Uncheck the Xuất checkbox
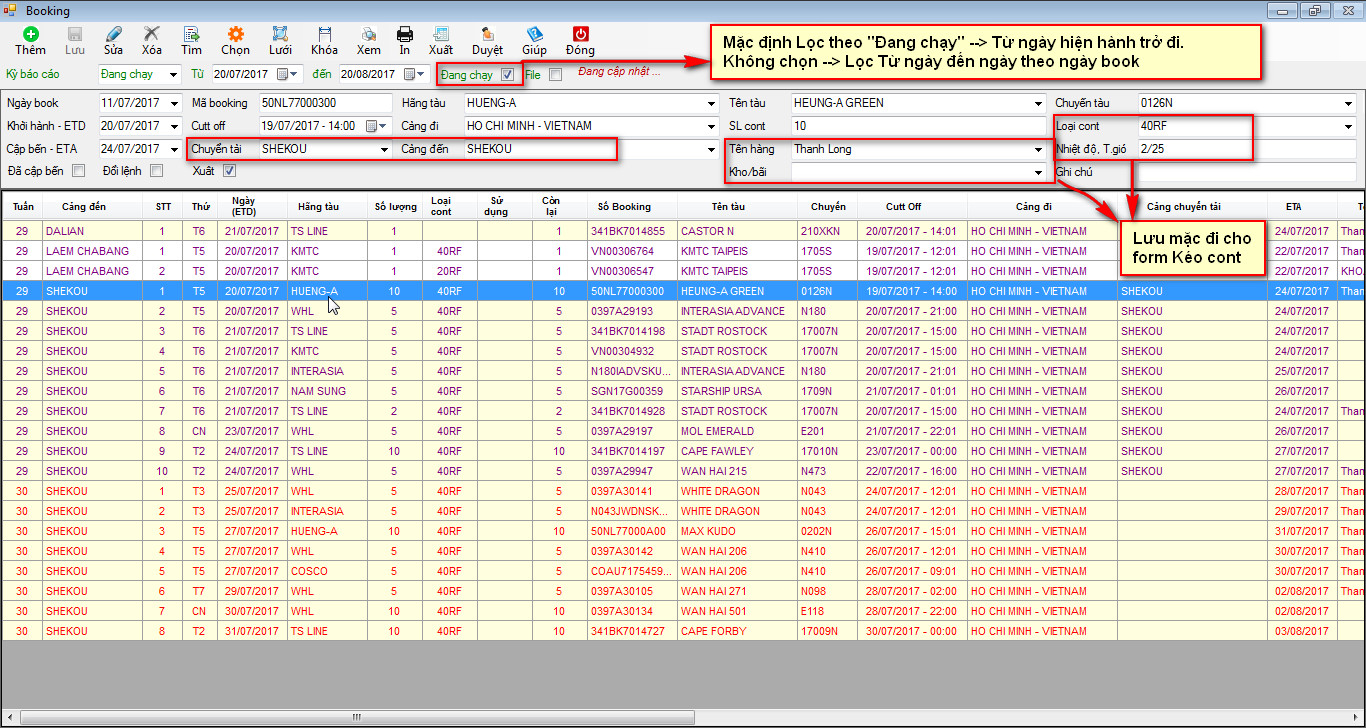This screenshot has width=1366, height=728. click(x=229, y=170)
